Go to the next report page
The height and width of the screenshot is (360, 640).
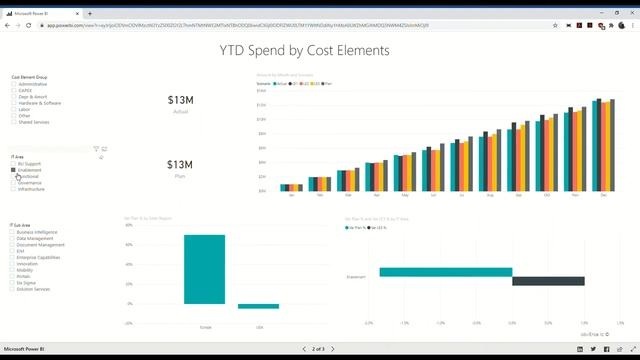(x=333, y=349)
